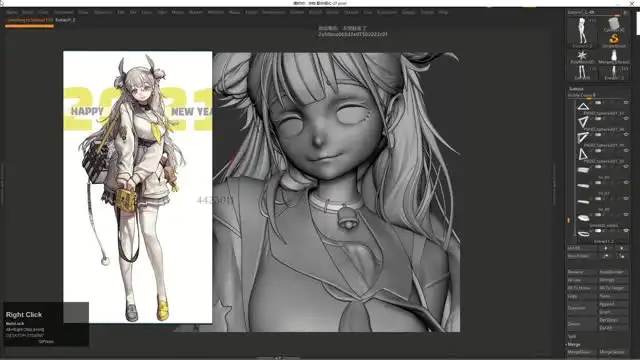Expand the Split section
Viewport: 640px width, 360px height.
click(572, 336)
